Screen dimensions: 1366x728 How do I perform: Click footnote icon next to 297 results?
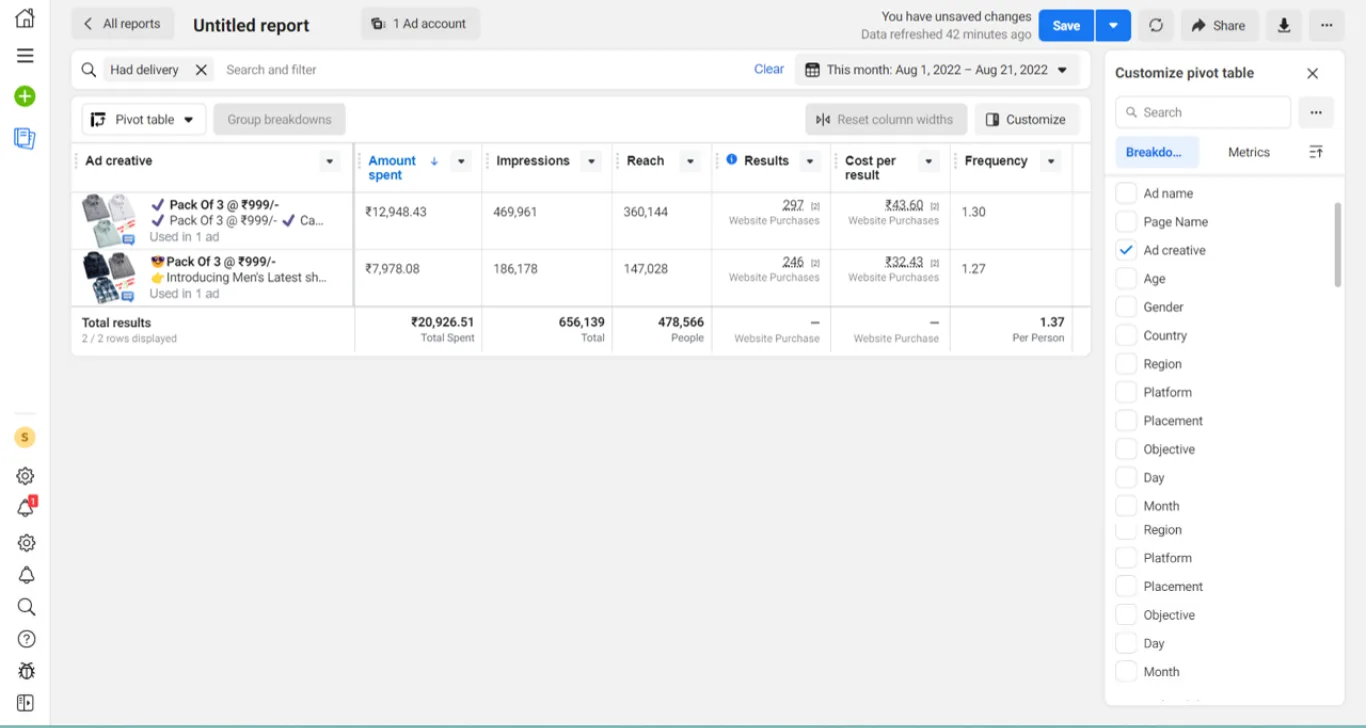pyautogui.click(x=815, y=206)
